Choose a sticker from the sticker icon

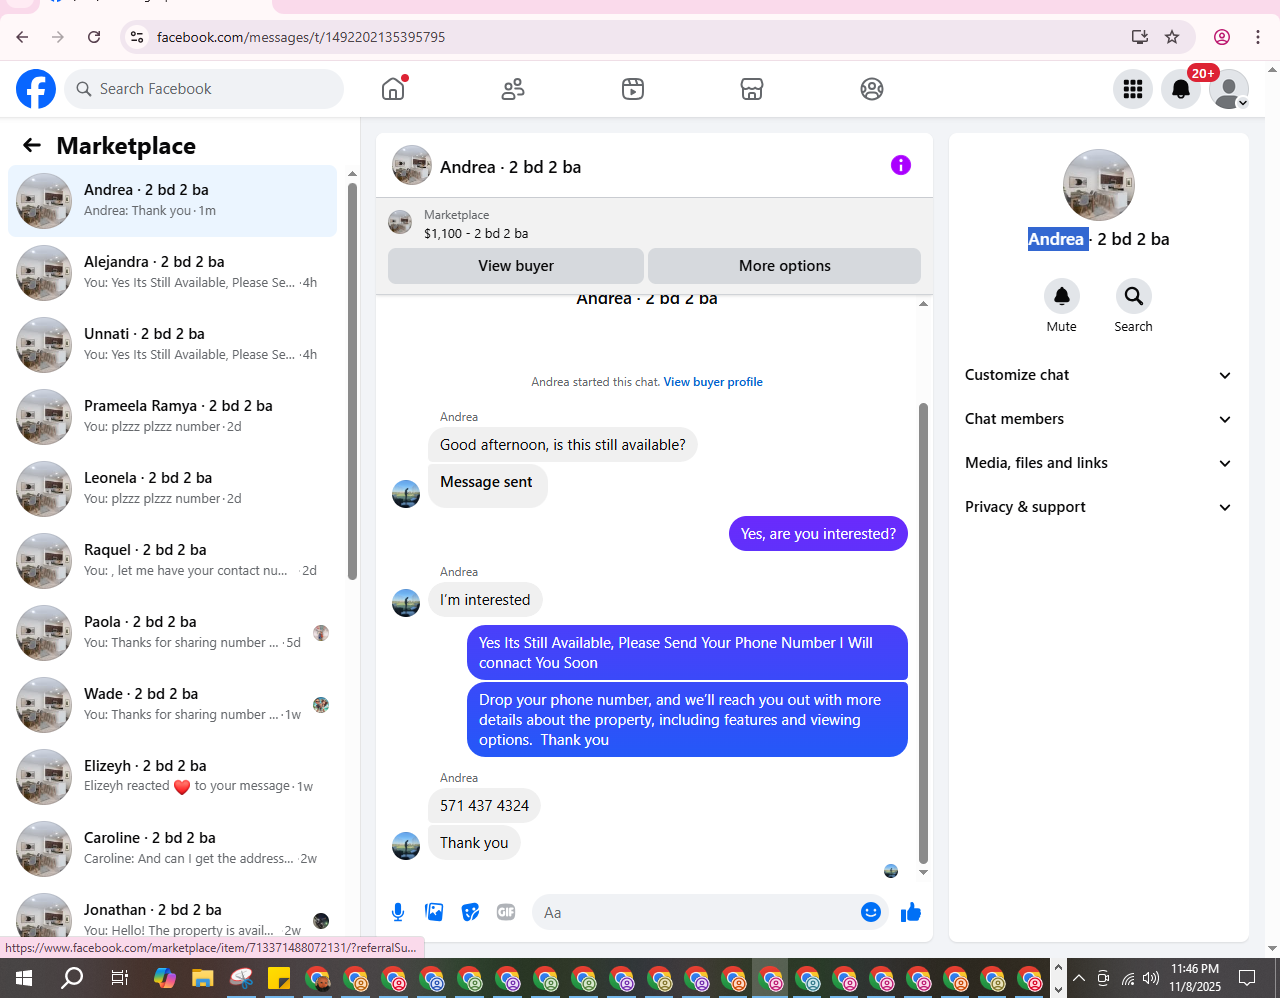pos(470,912)
